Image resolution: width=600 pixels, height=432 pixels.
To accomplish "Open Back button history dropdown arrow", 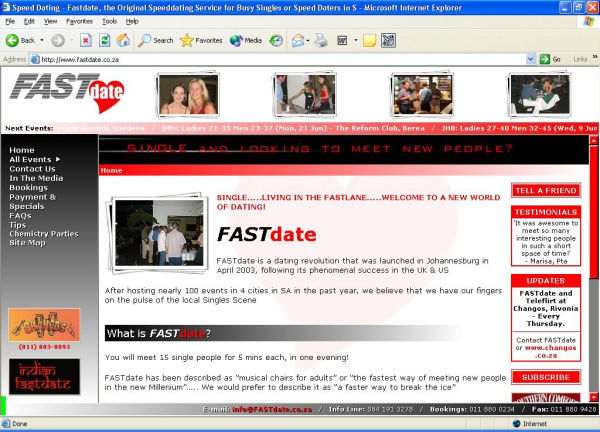I will coord(42,40).
